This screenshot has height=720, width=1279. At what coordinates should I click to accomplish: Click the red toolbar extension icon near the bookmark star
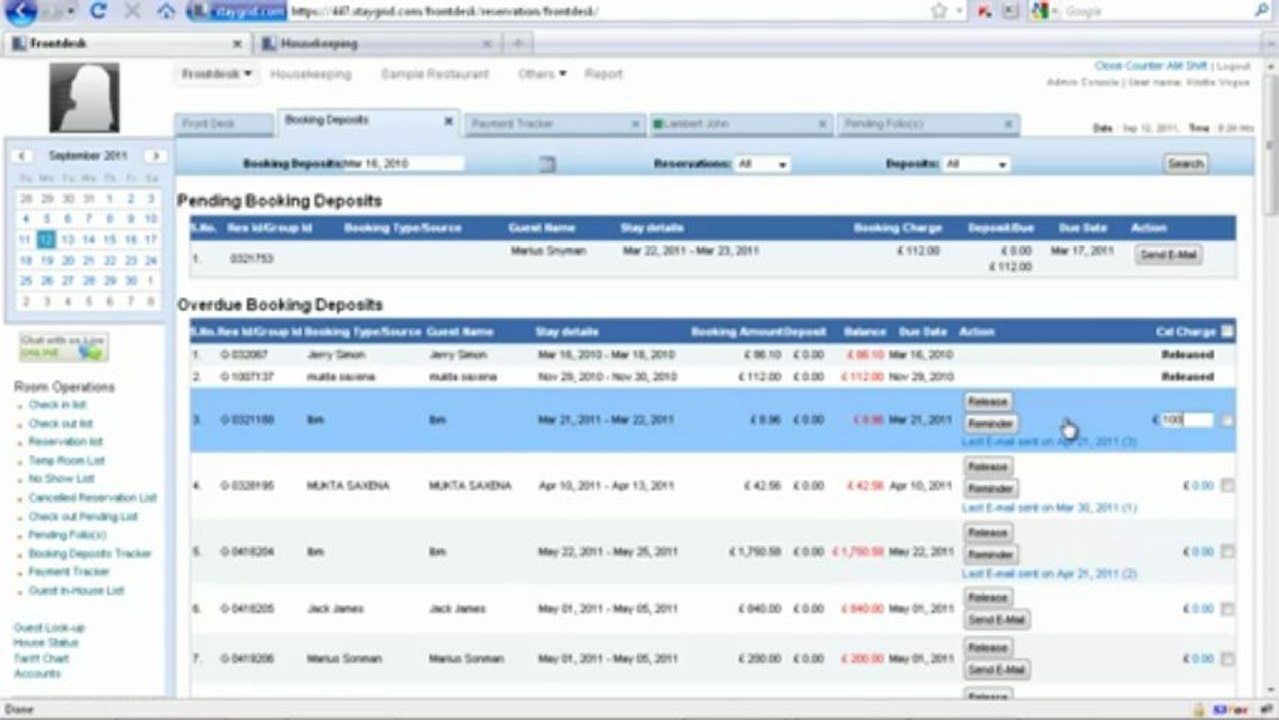984,12
